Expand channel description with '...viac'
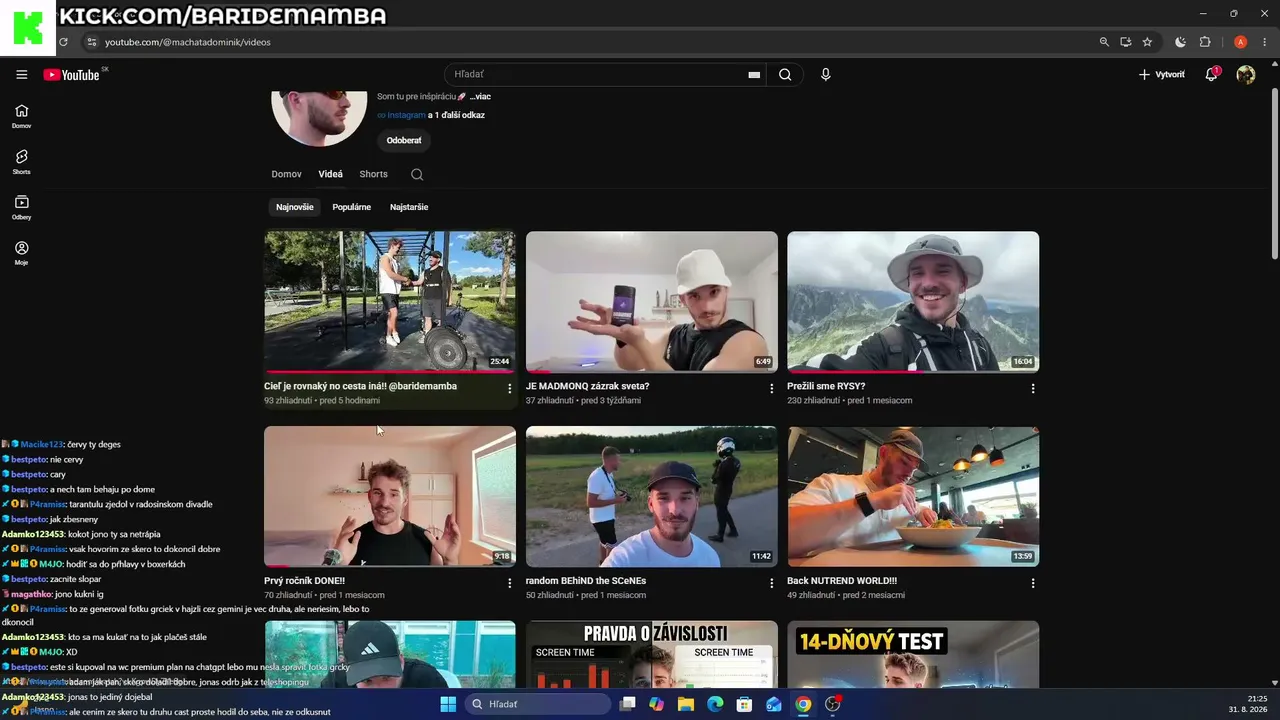1280x720 pixels. pyautogui.click(x=480, y=96)
